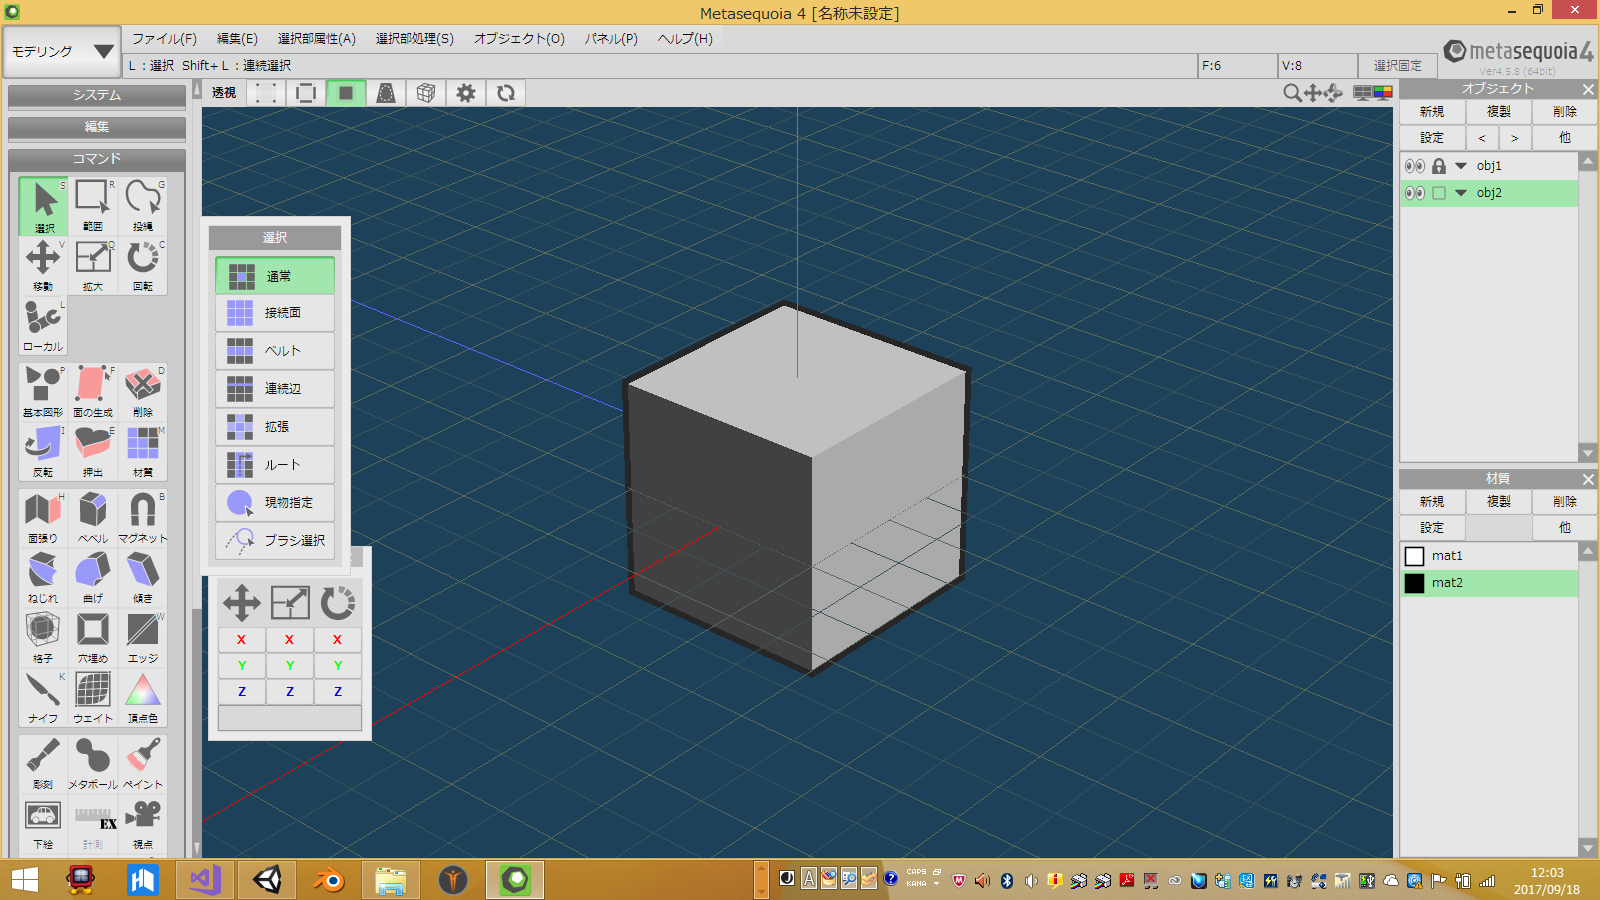Click 複製 in the material panel
Viewport: 1600px width, 900px height.
(x=1498, y=502)
